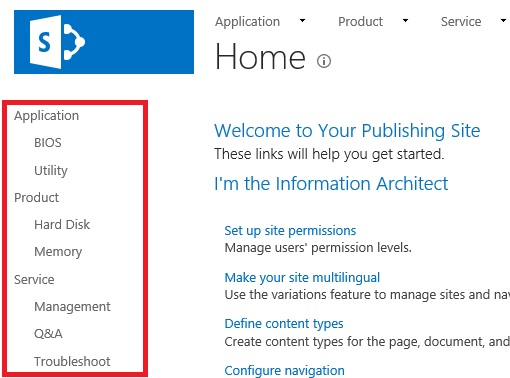Expand the Application top menu dropdown arrow
The height and width of the screenshot is (378, 510).
pos(302,21)
